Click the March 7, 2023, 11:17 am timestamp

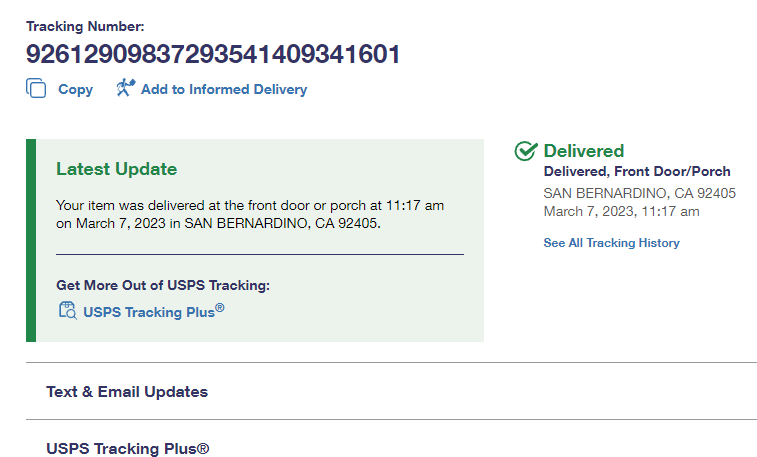pos(621,211)
